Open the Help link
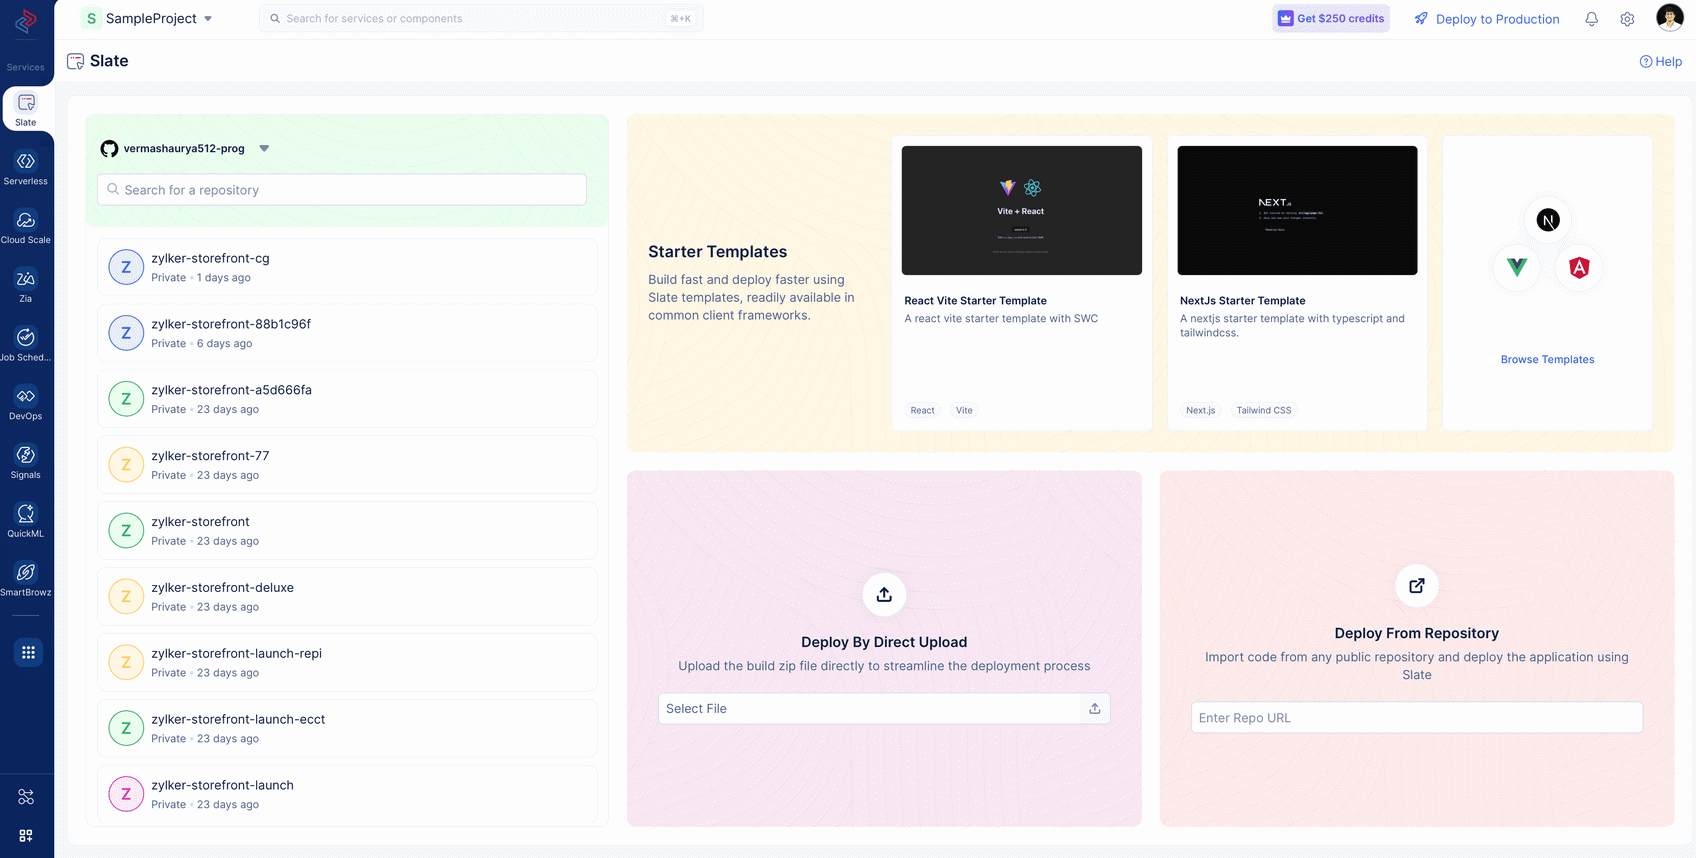 1660,61
